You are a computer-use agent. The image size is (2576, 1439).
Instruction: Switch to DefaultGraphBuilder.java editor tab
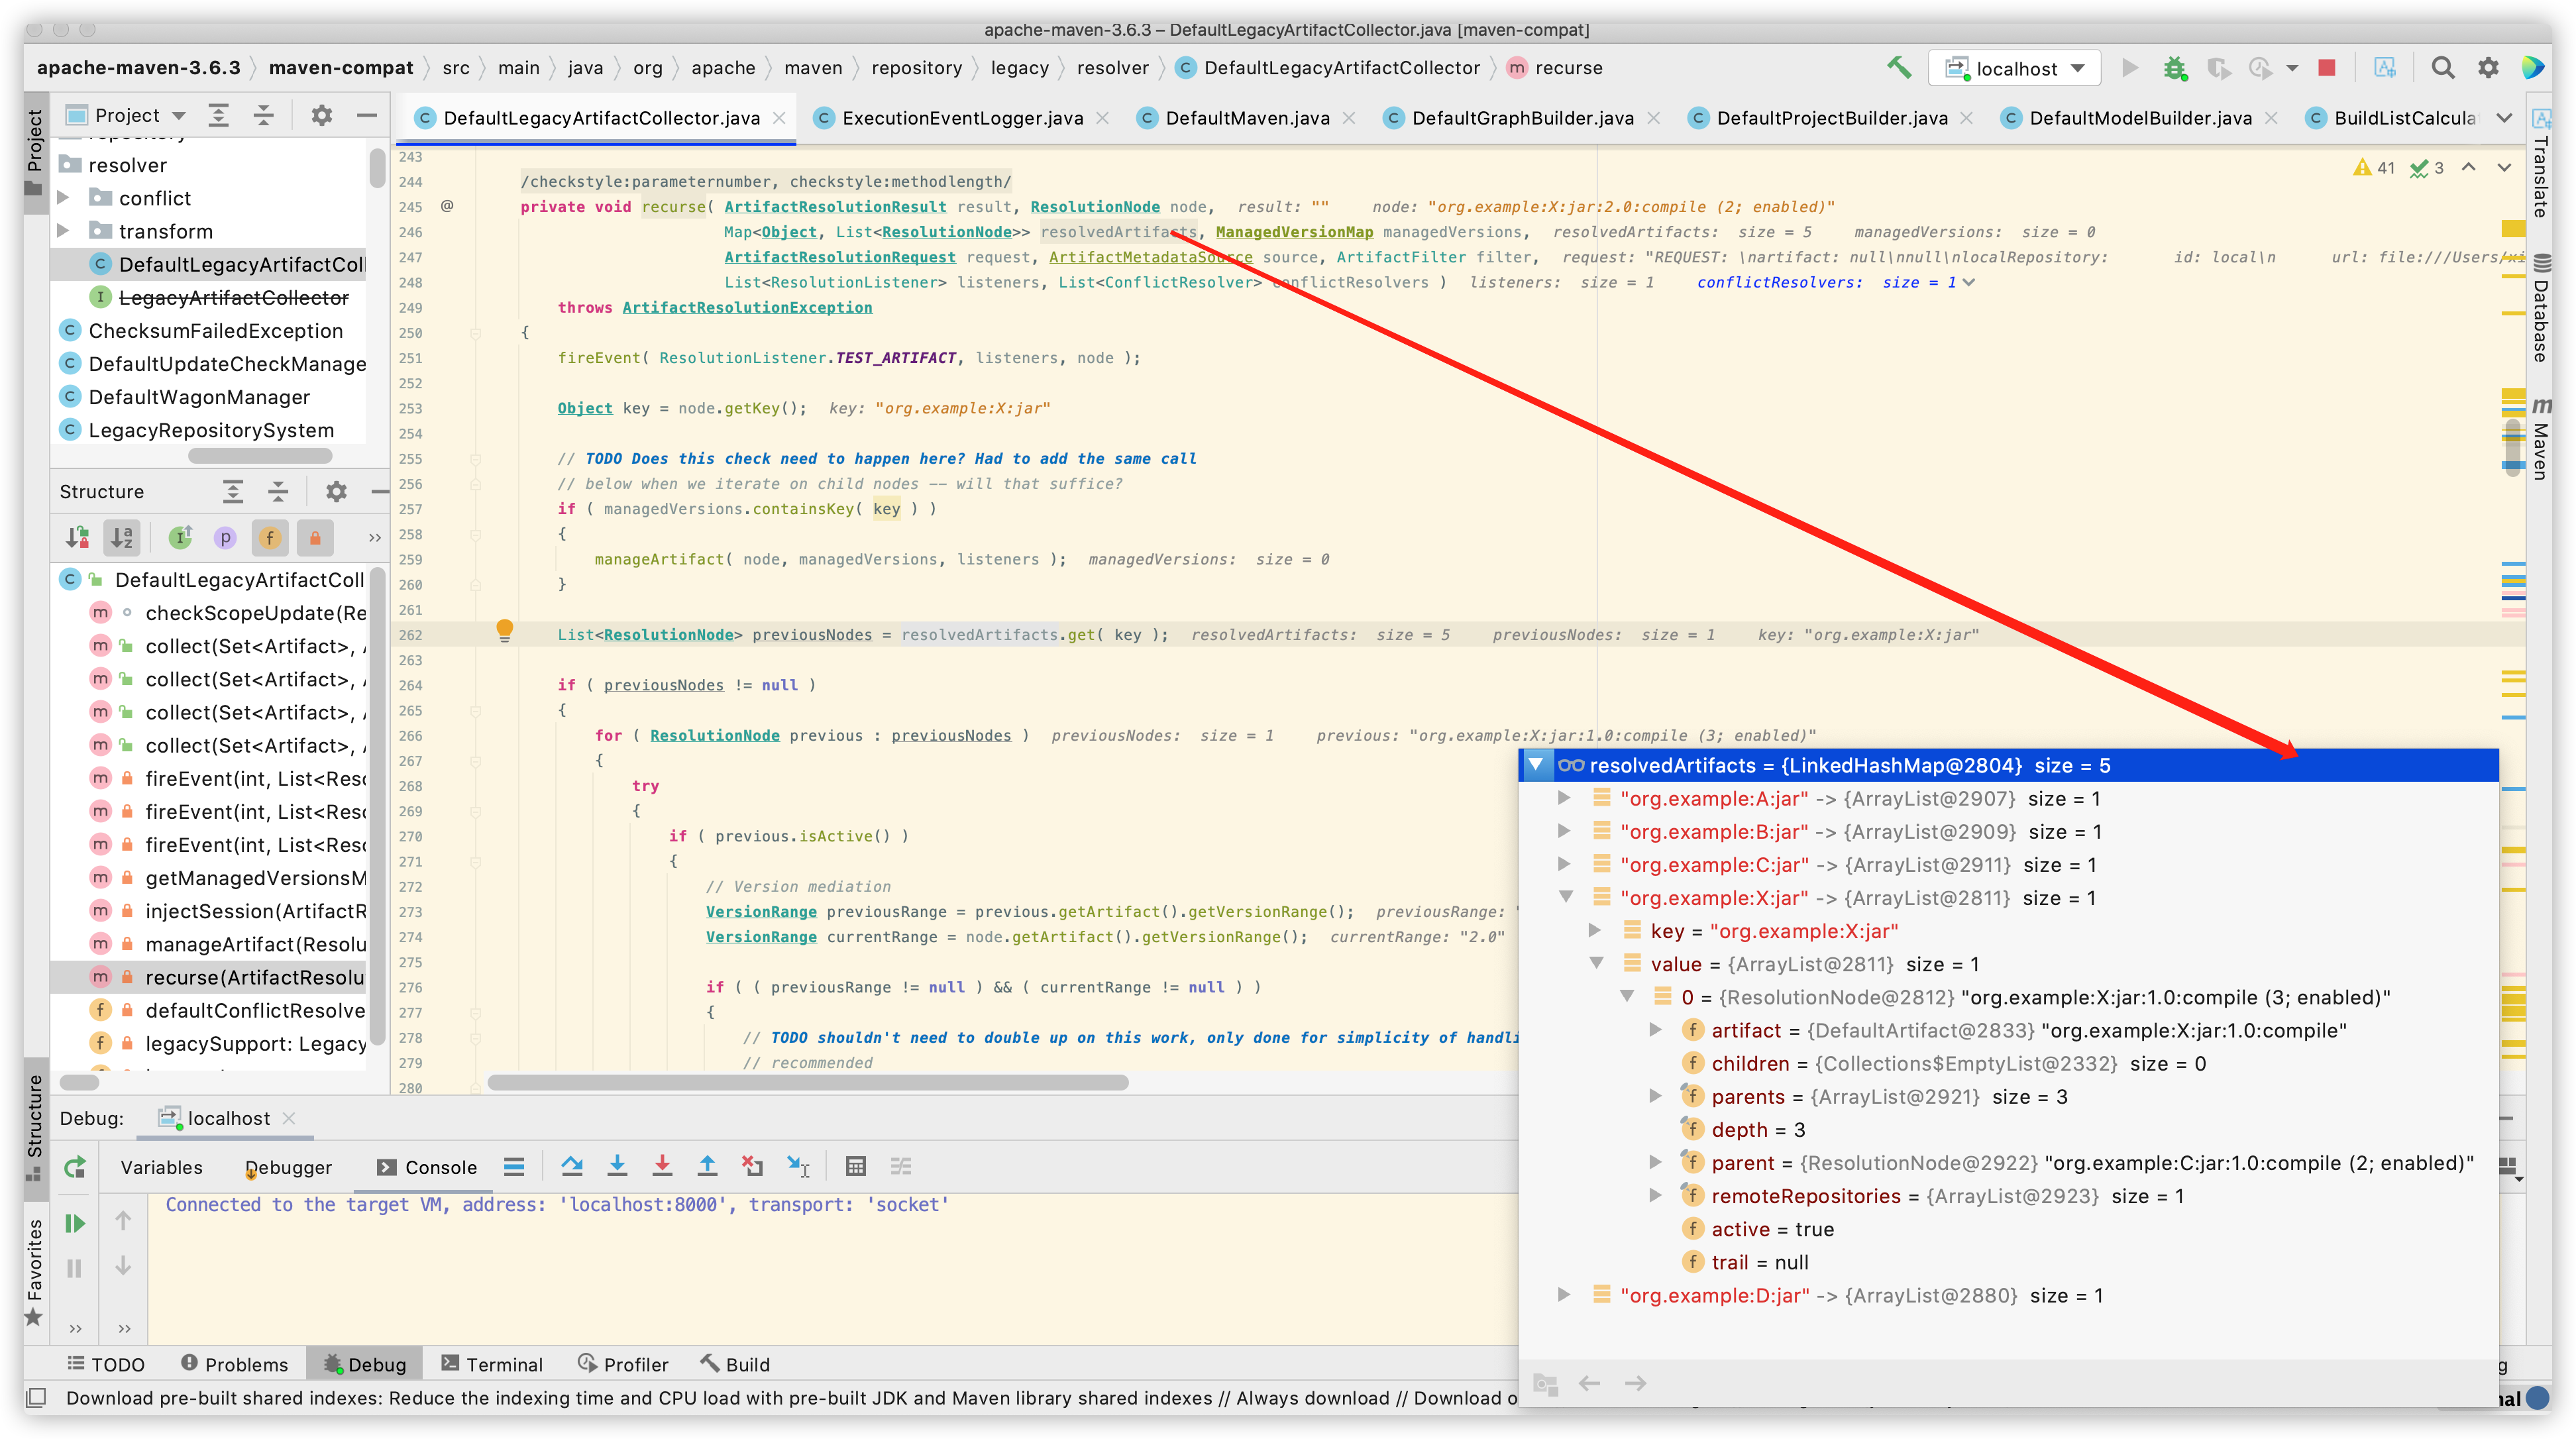[1522, 118]
